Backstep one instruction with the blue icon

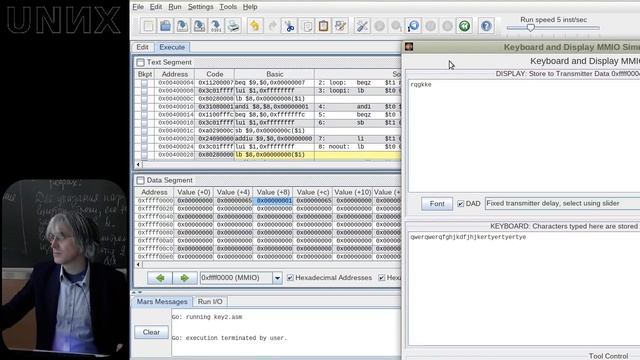click(x=413, y=26)
